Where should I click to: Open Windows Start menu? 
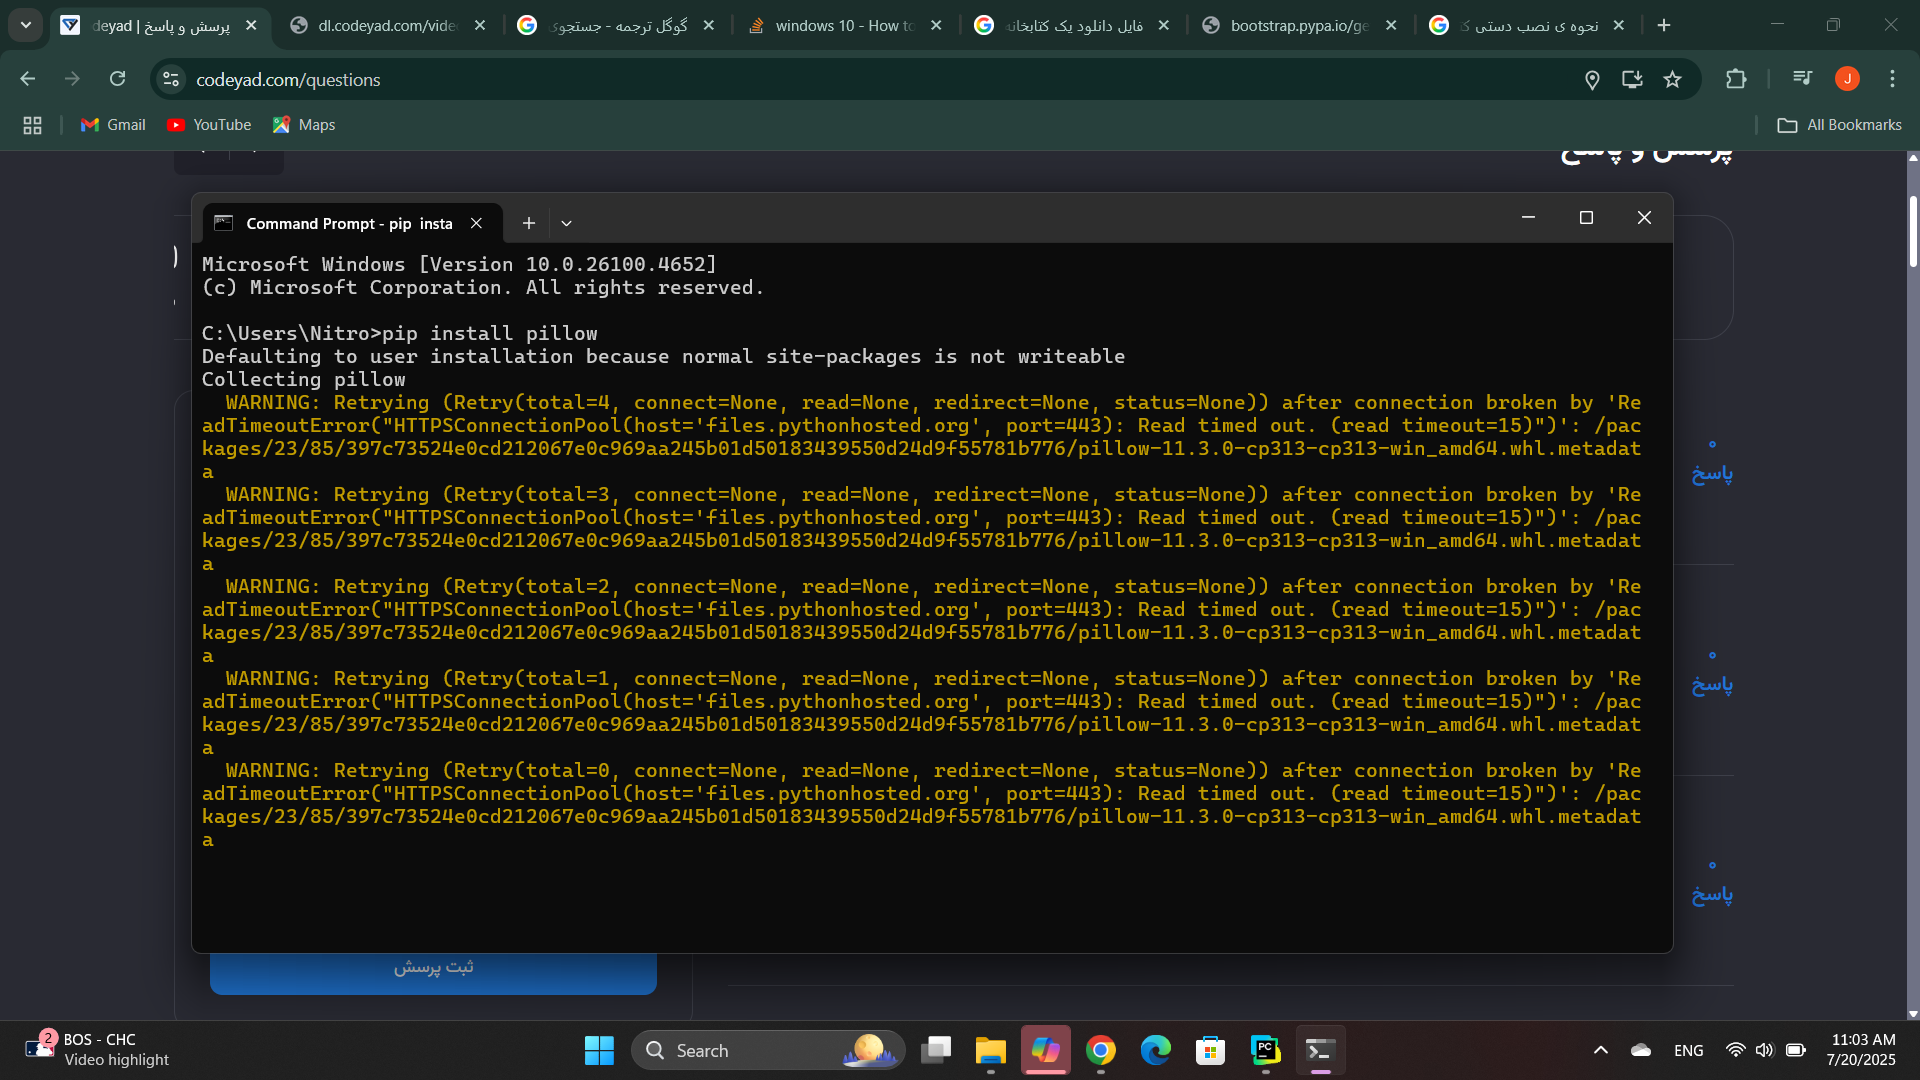click(599, 1050)
